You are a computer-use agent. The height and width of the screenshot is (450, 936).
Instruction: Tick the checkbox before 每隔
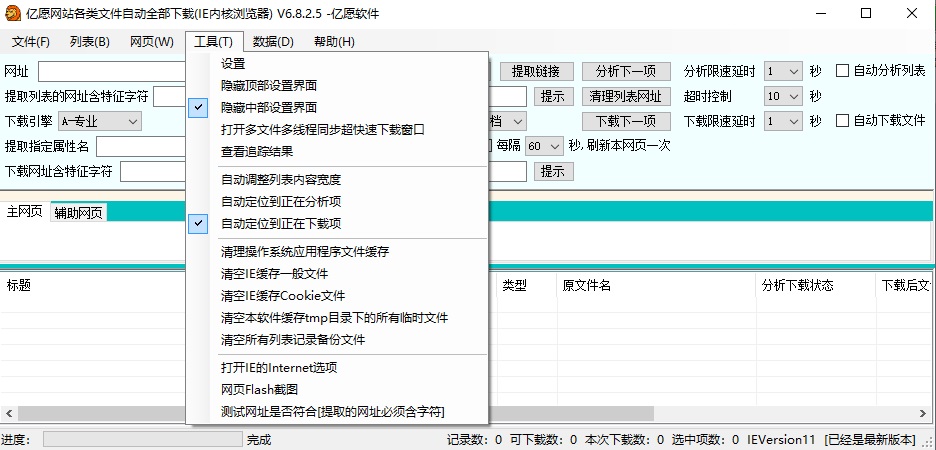point(490,145)
